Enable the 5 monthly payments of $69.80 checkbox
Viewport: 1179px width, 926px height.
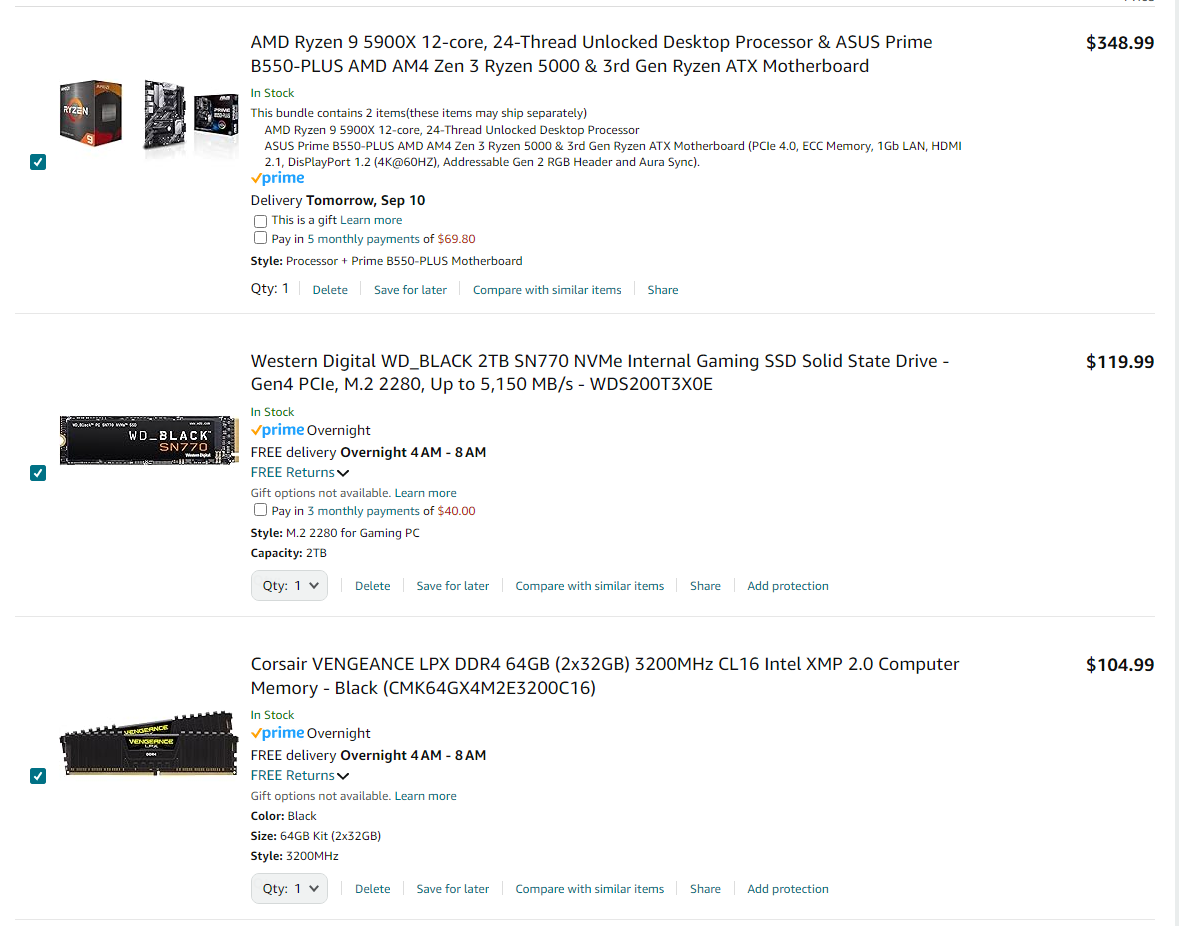(260, 238)
